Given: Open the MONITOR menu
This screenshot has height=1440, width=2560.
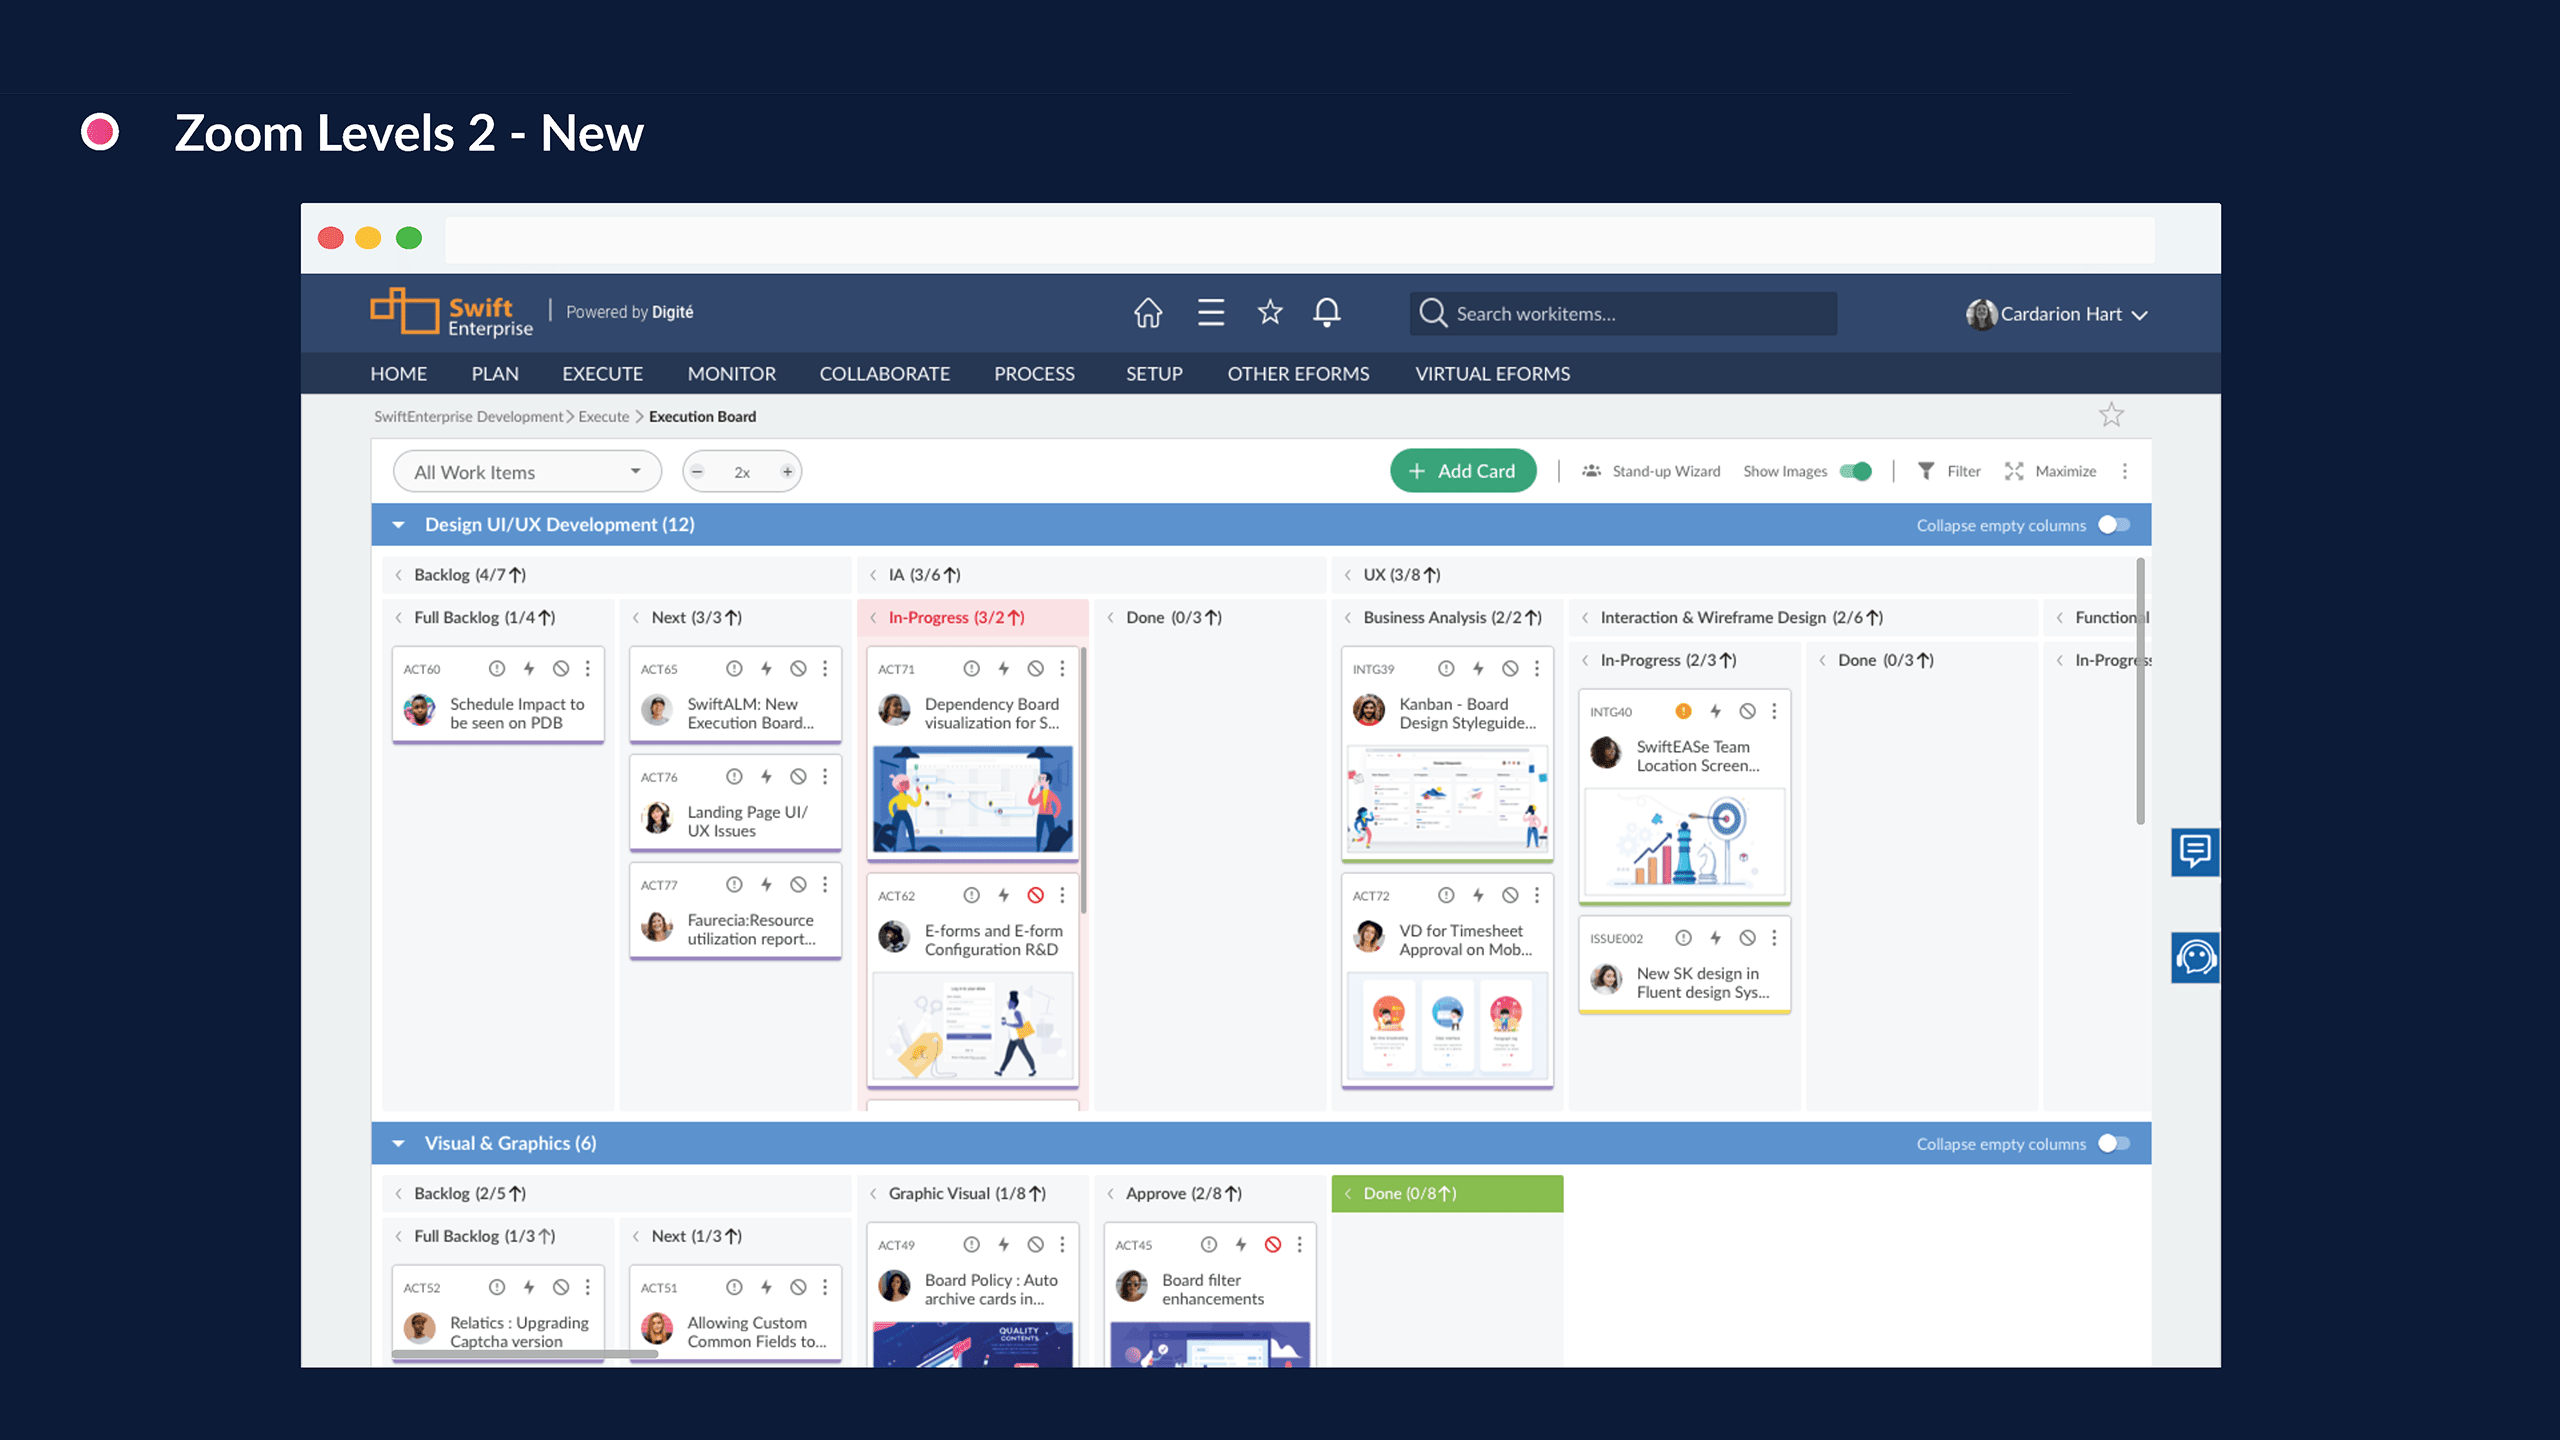Looking at the screenshot, I should [731, 373].
